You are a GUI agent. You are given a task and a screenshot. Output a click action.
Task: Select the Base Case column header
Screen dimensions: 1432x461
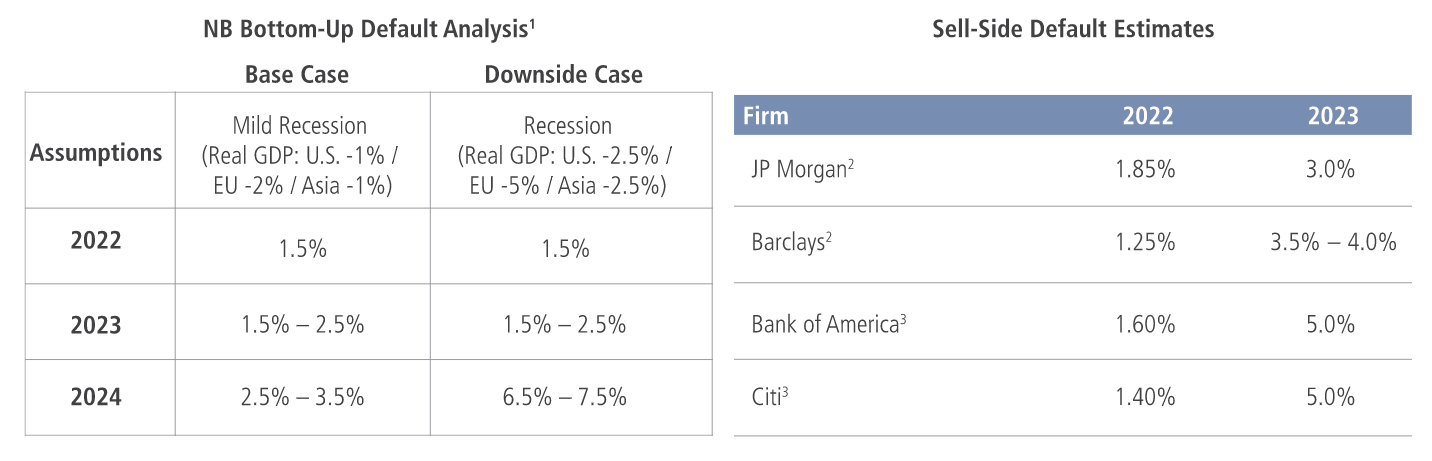tap(297, 75)
